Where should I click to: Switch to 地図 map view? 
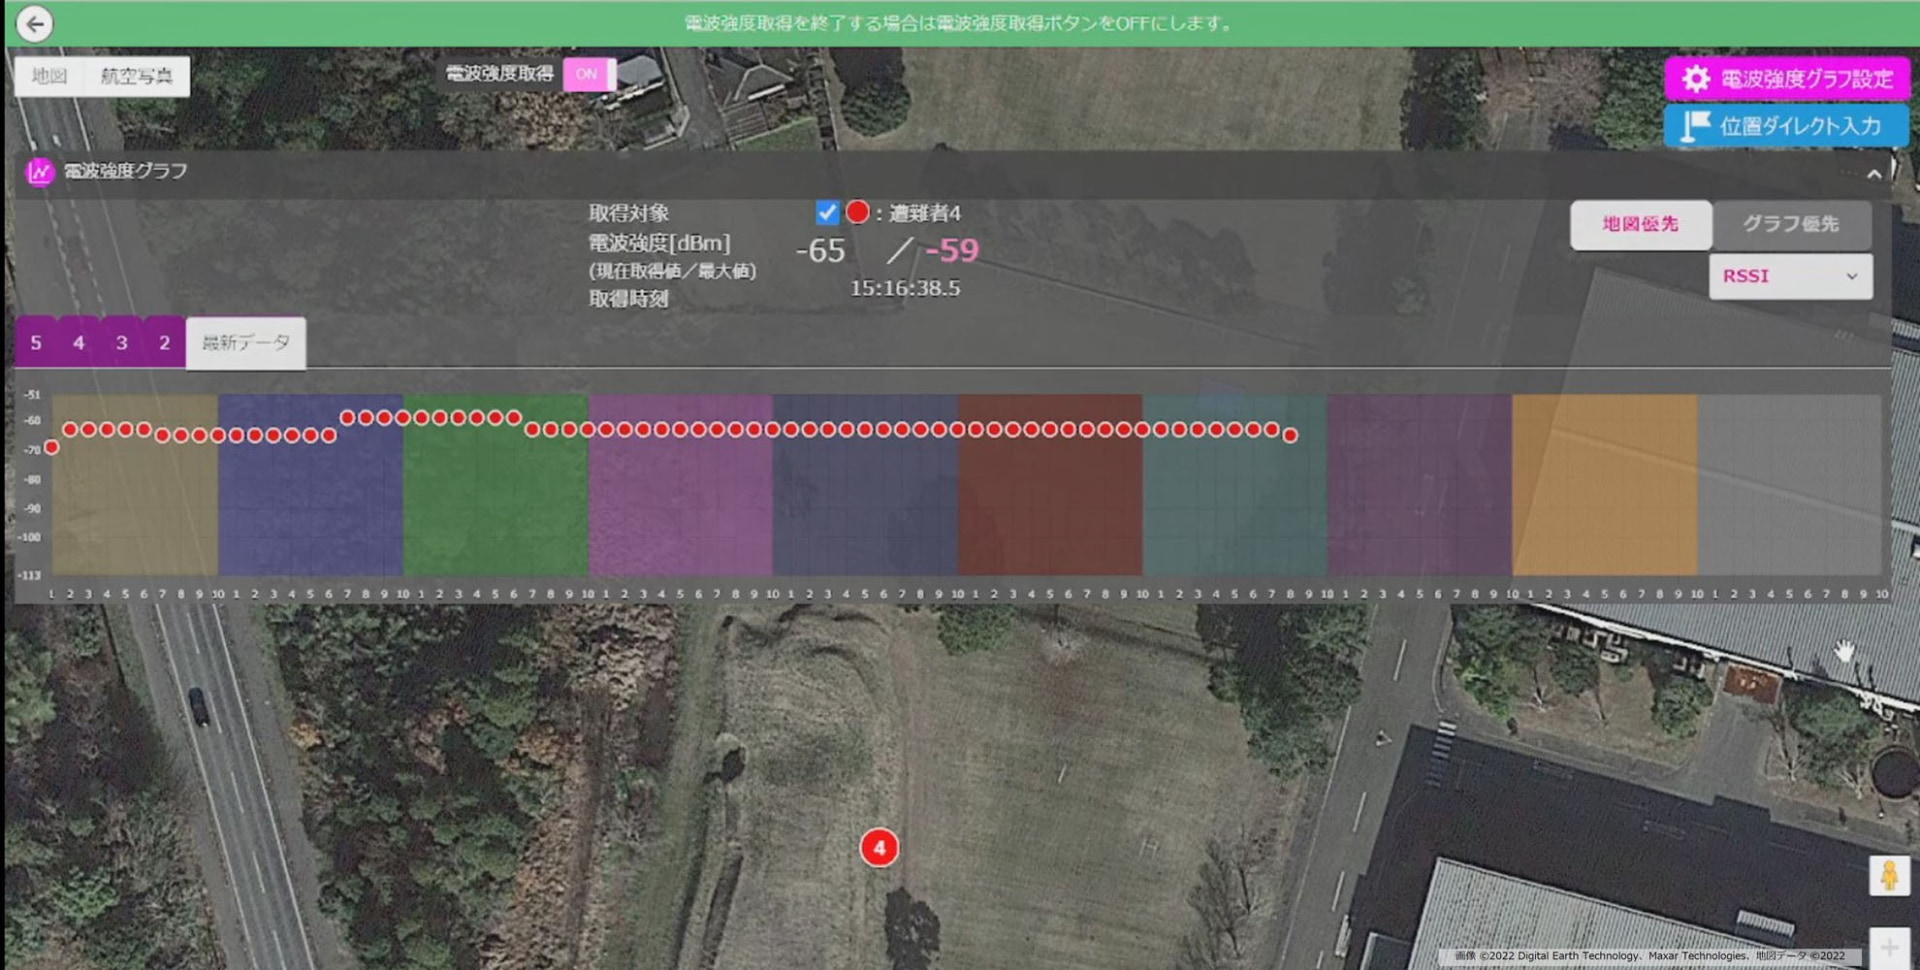click(x=49, y=76)
